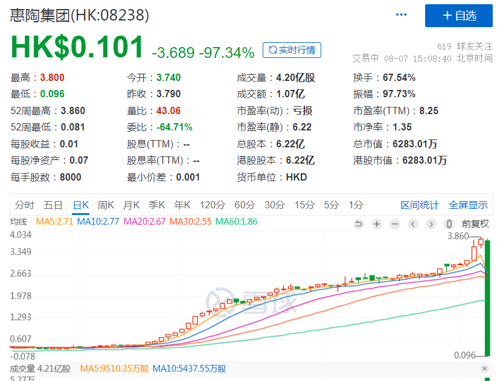Zoom out chart with minus icon
The image size is (500, 381).
click(395, 224)
